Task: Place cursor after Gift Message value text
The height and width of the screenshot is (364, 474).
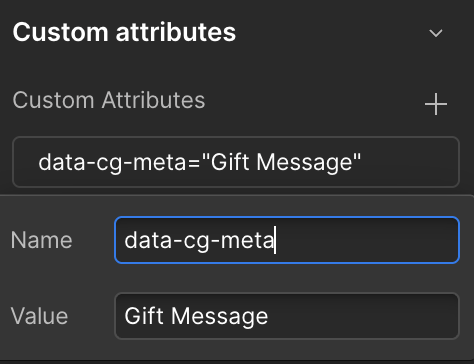Action: 269,316
